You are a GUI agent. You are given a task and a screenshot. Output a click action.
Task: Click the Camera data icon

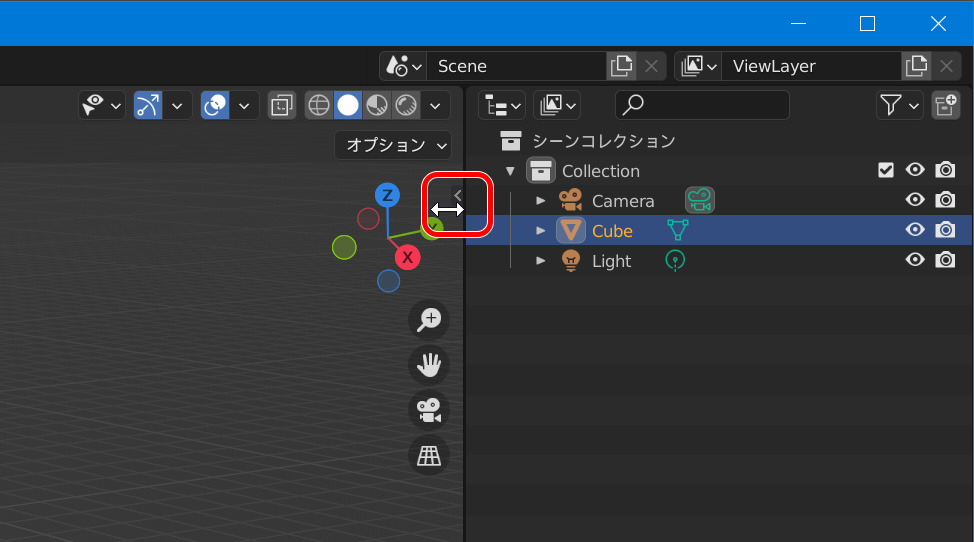(x=699, y=201)
